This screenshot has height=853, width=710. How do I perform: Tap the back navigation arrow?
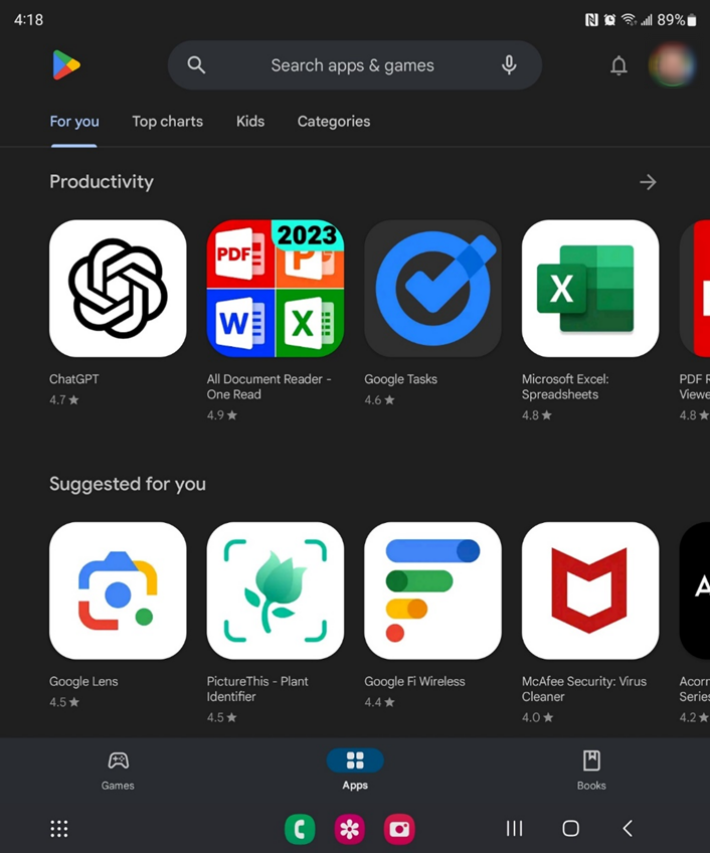(x=627, y=829)
